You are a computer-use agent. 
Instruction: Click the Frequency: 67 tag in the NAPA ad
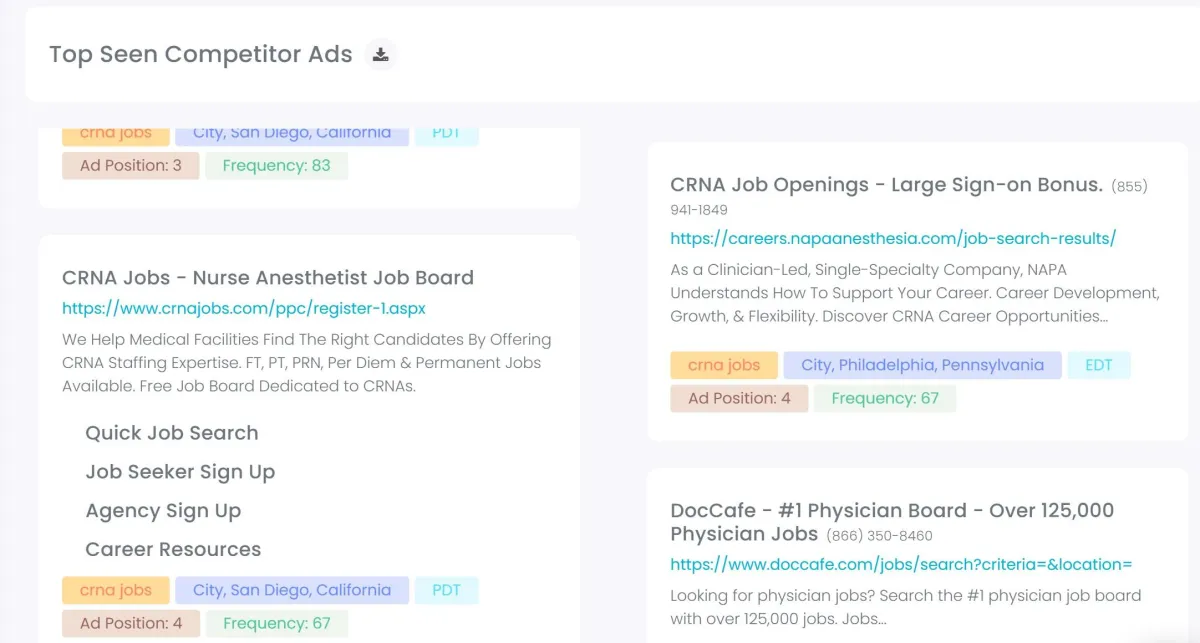click(884, 398)
